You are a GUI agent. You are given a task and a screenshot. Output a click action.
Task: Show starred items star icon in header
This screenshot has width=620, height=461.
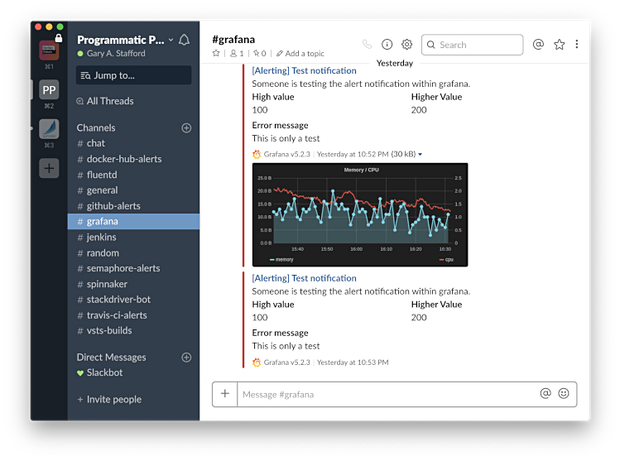(559, 44)
